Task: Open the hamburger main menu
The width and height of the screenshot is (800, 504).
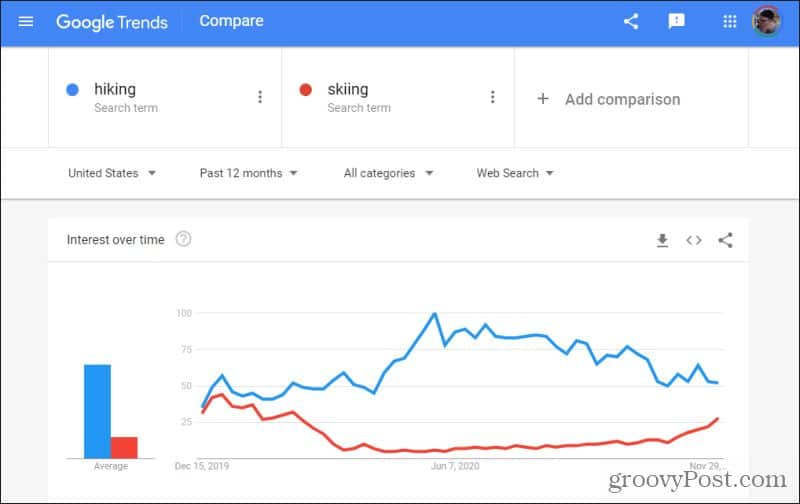Action: pyautogui.click(x=26, y=21)
